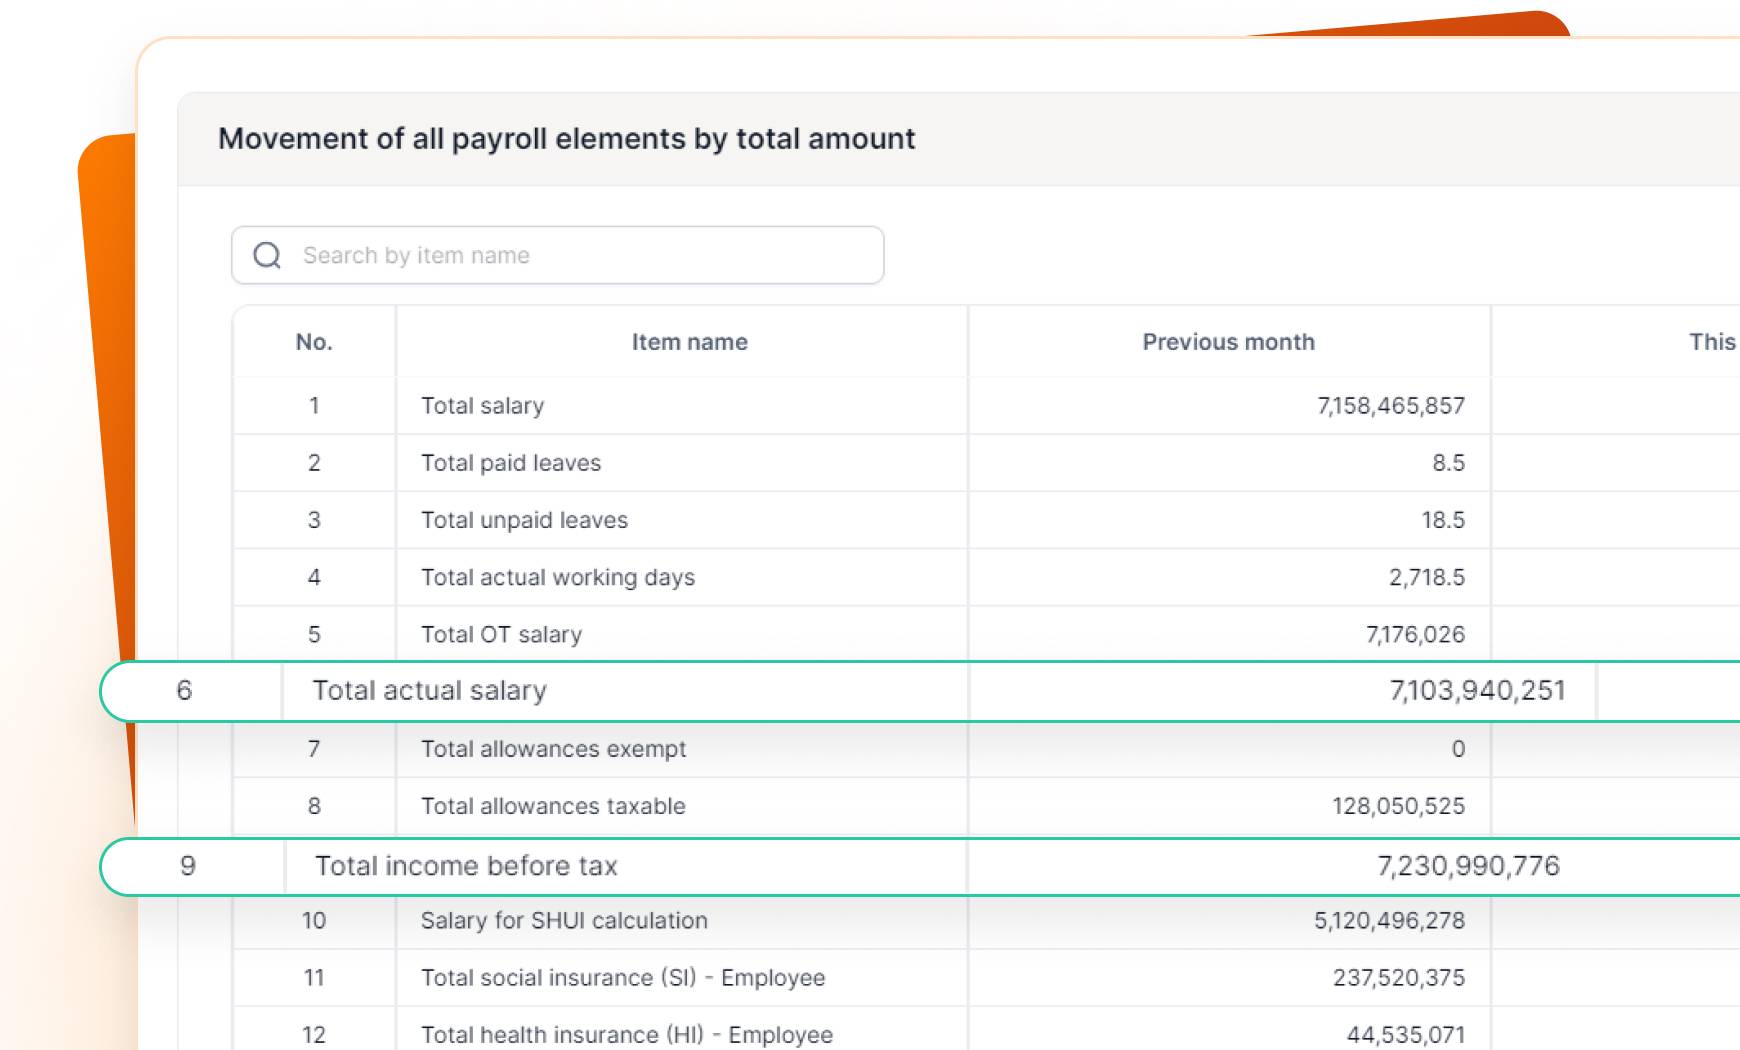Select 'Salary for SHUI calculation' item
This screenshot has height=1050, width=1740.
pos(564,921)
